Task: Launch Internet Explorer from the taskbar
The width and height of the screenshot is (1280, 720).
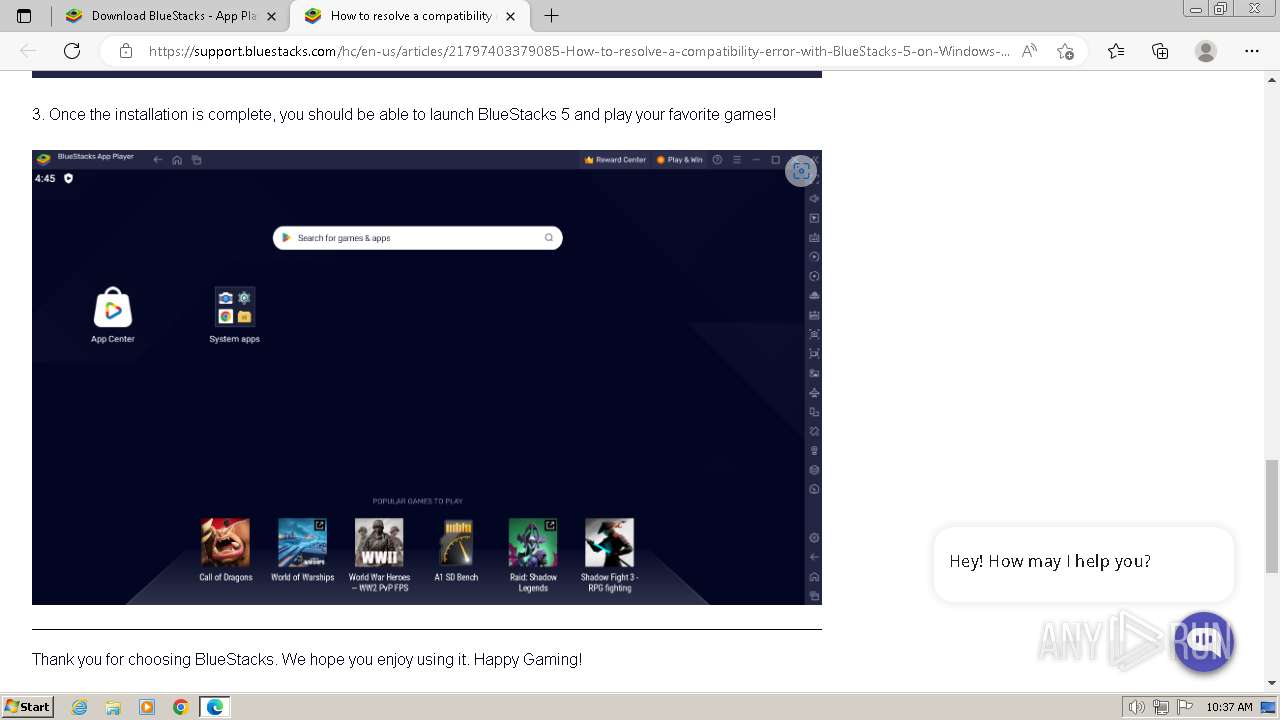Action: pyautogui.click(x=80, y=707)
